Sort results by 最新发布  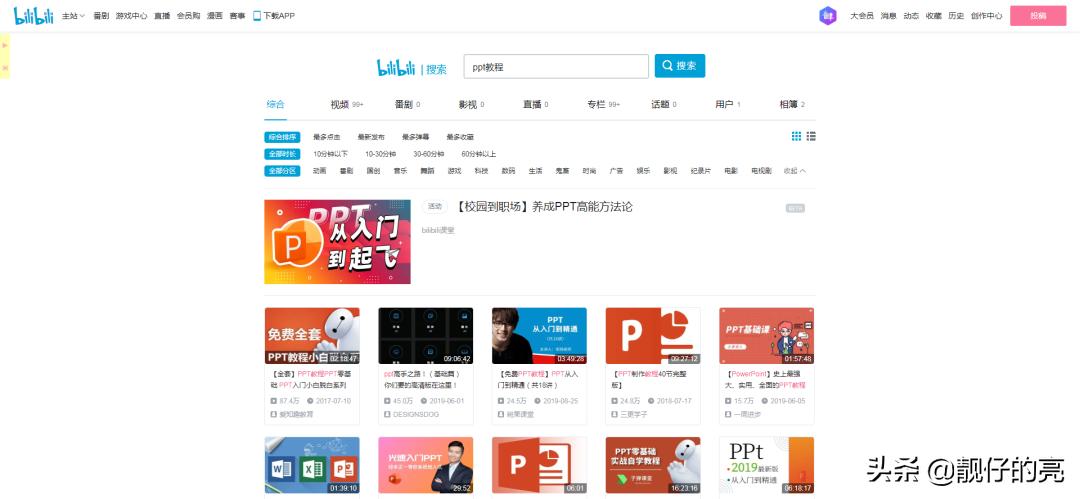tap(371, 137)
